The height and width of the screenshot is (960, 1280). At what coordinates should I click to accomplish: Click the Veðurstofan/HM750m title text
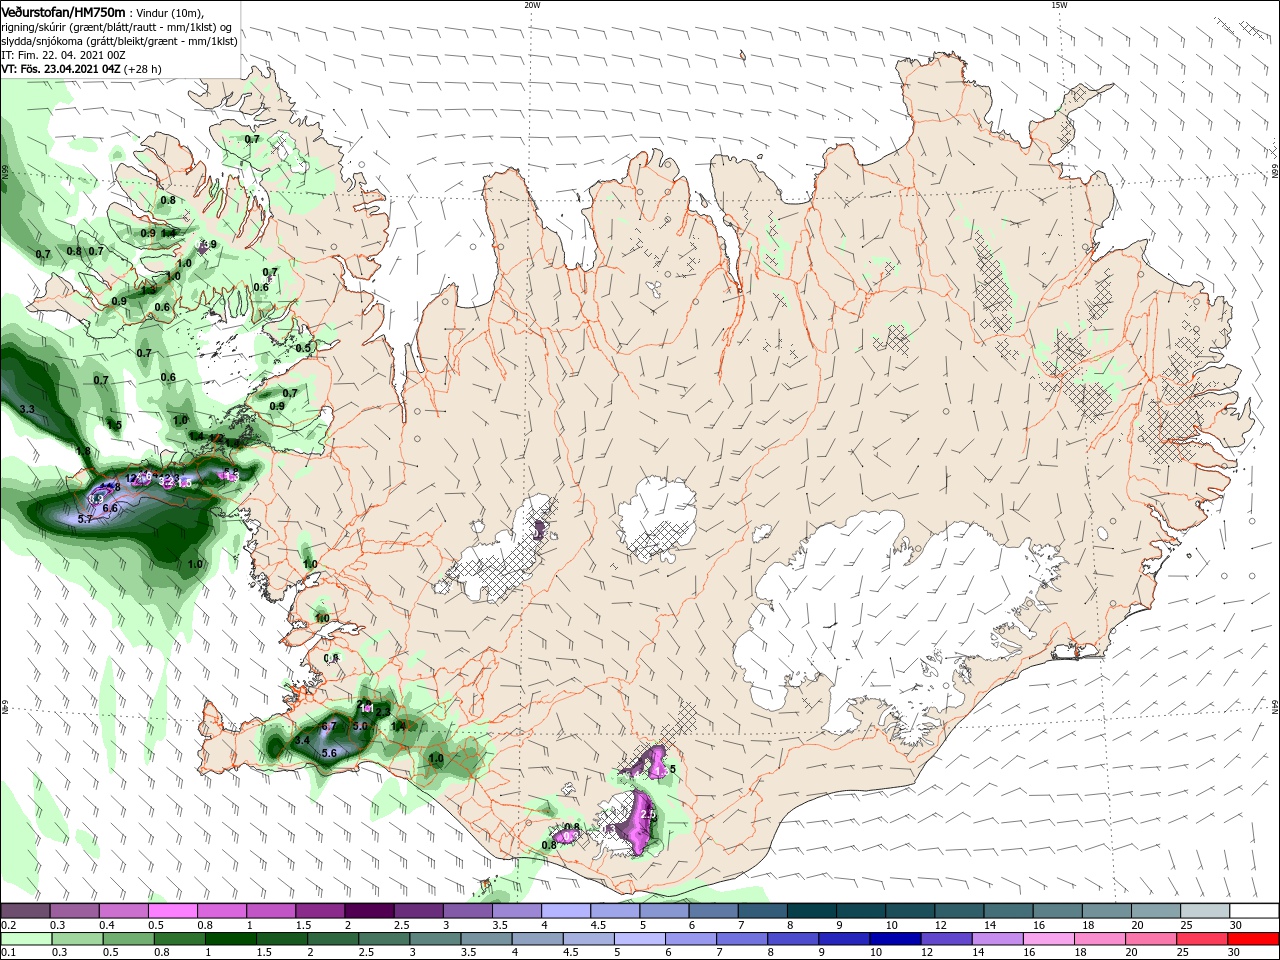point(63,12)
